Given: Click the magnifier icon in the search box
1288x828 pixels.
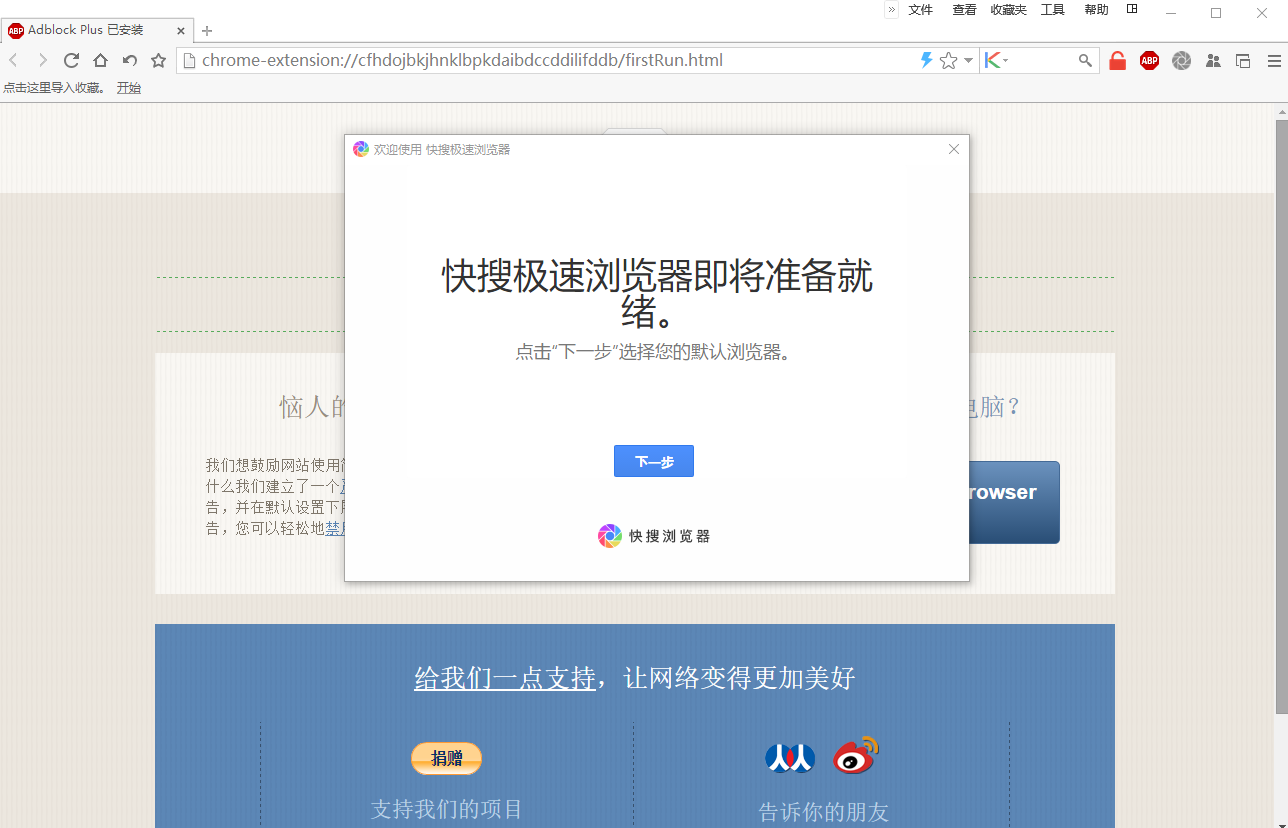Looking at the screenshot, I should 1085,60.
